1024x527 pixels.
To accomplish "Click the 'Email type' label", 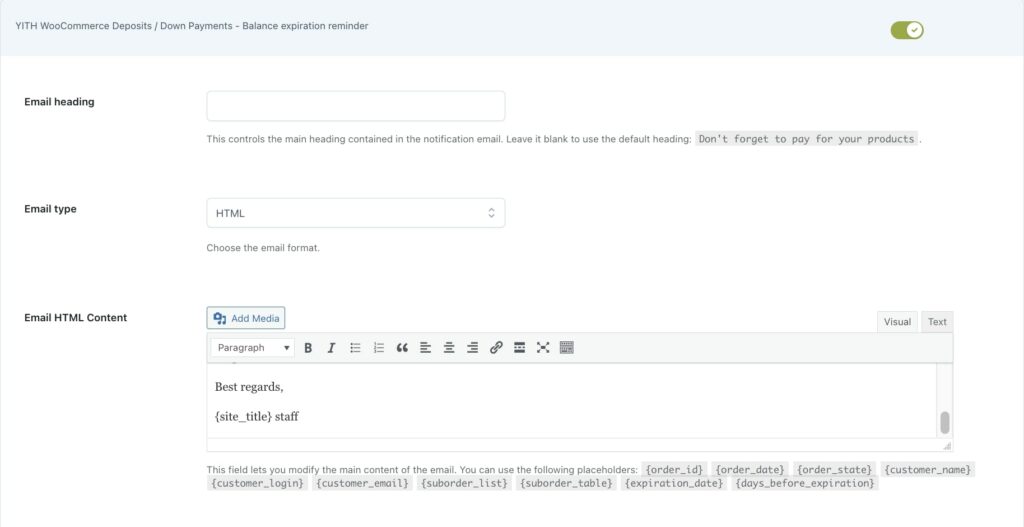I will [50, 209].
